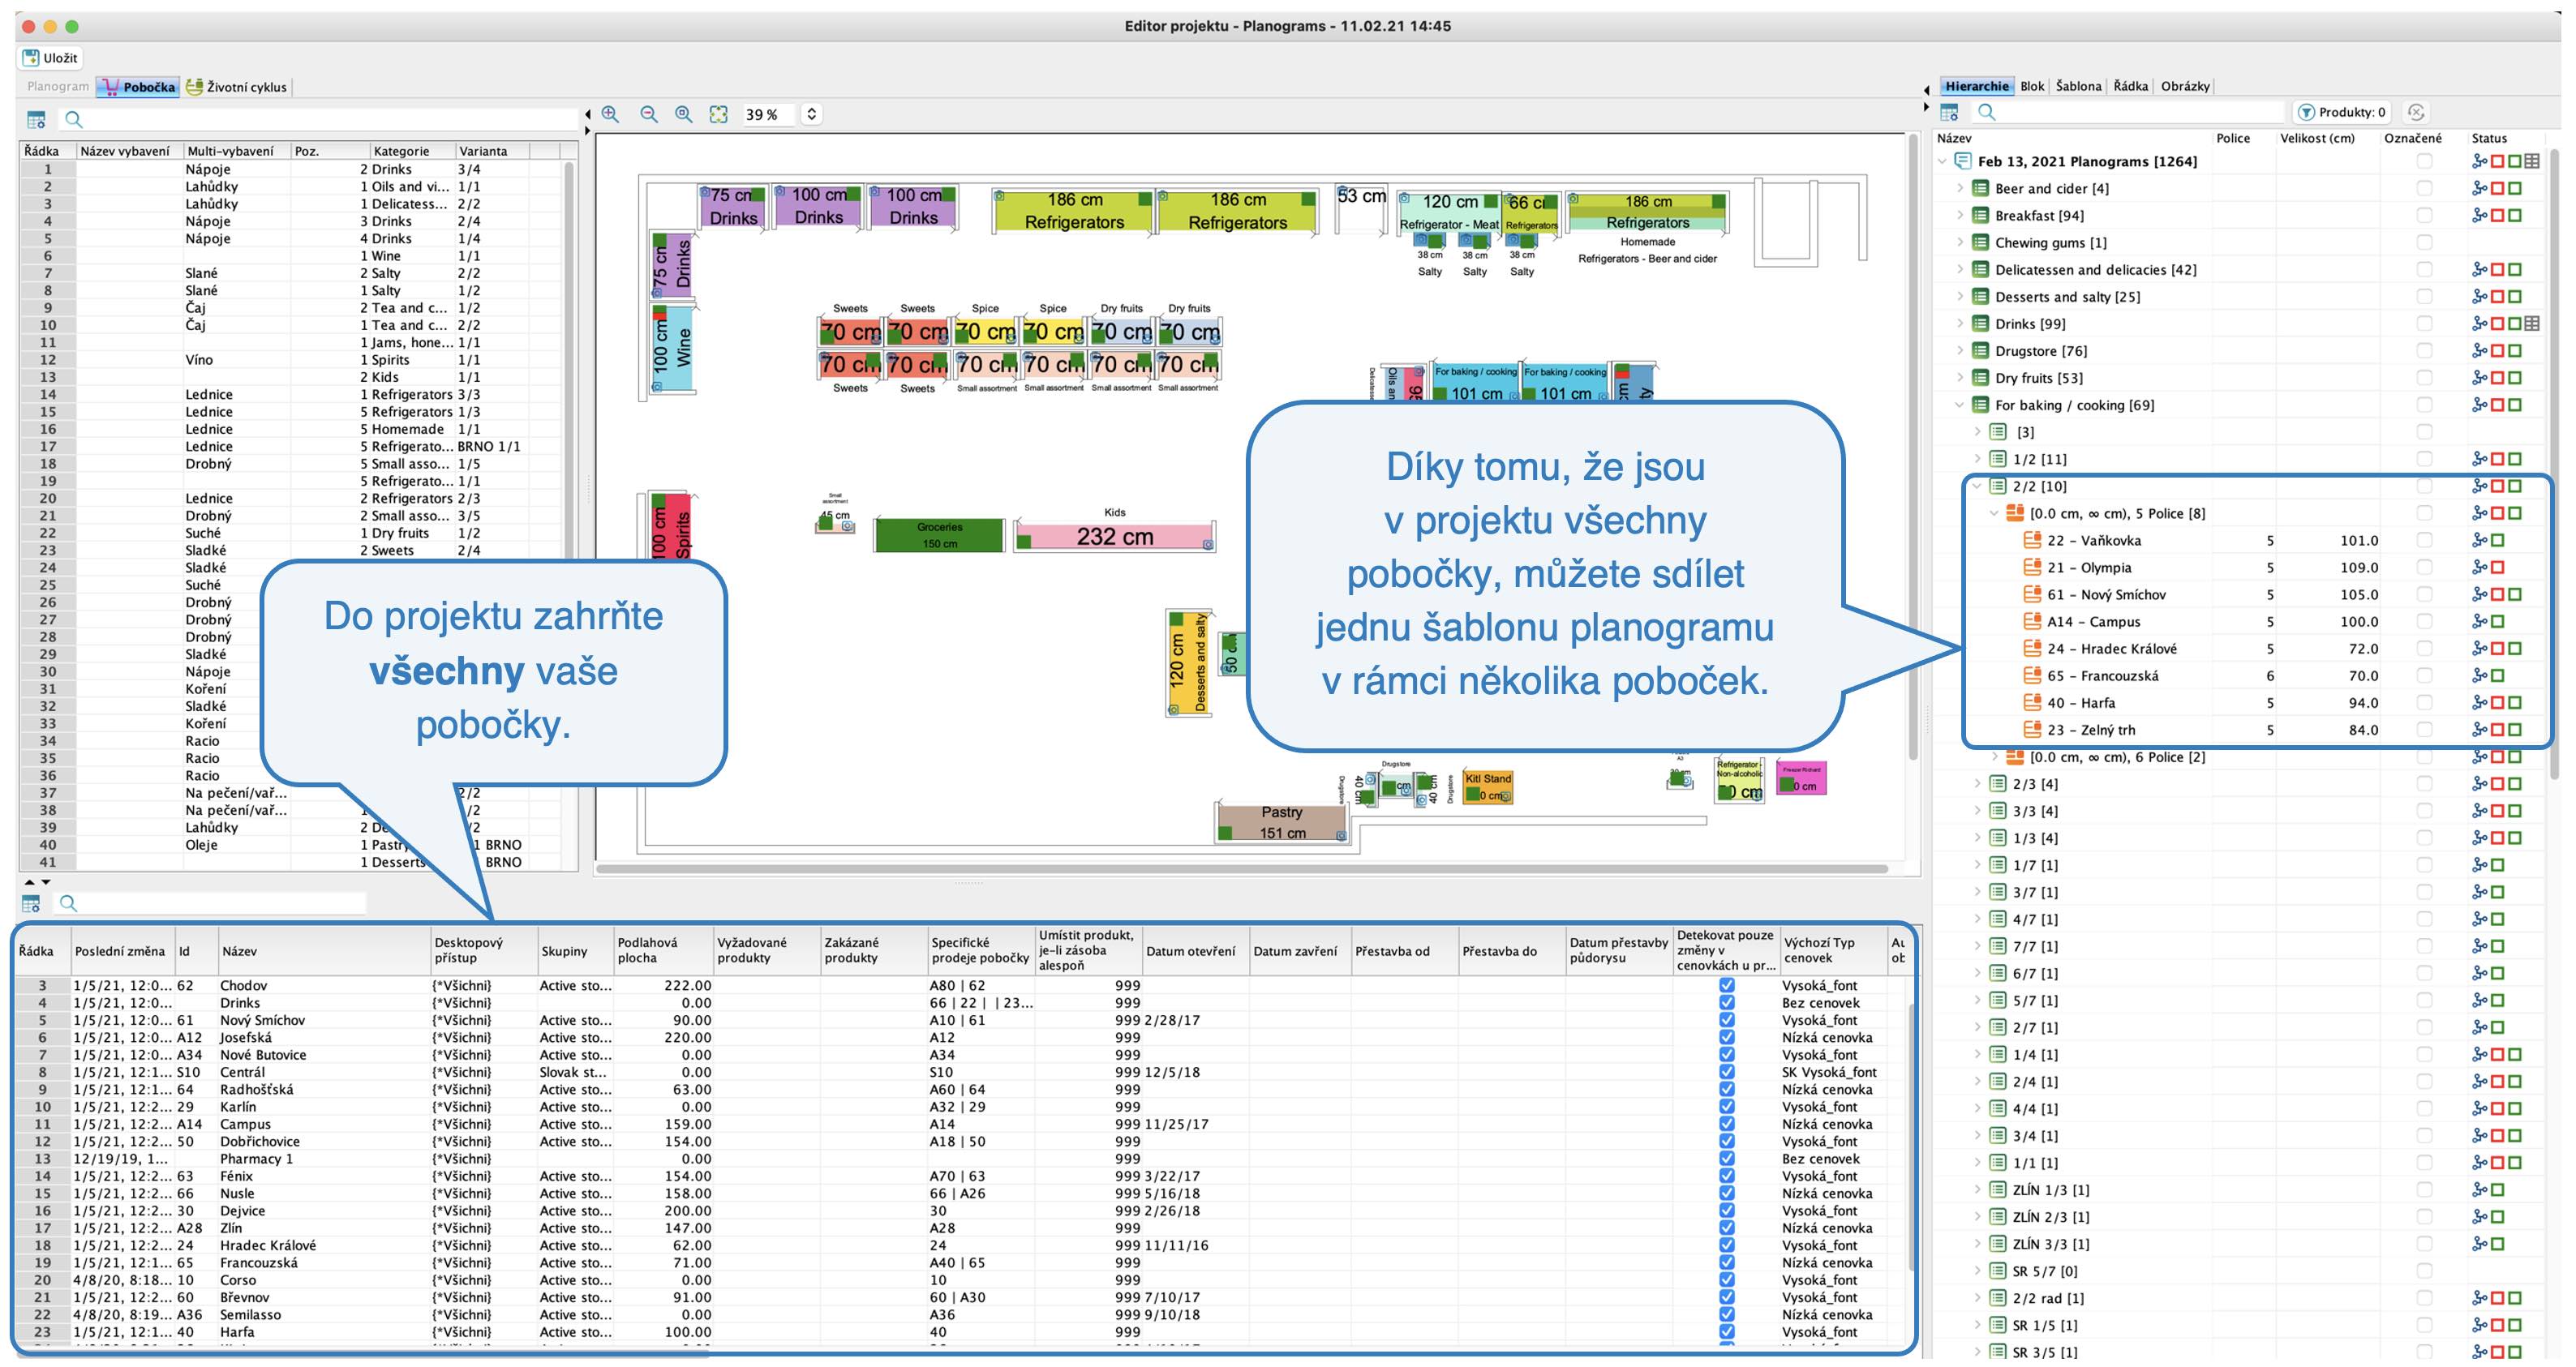Open table settings icon above equipment list
Screen dimensions: 2576x1367
coord(36,120)
